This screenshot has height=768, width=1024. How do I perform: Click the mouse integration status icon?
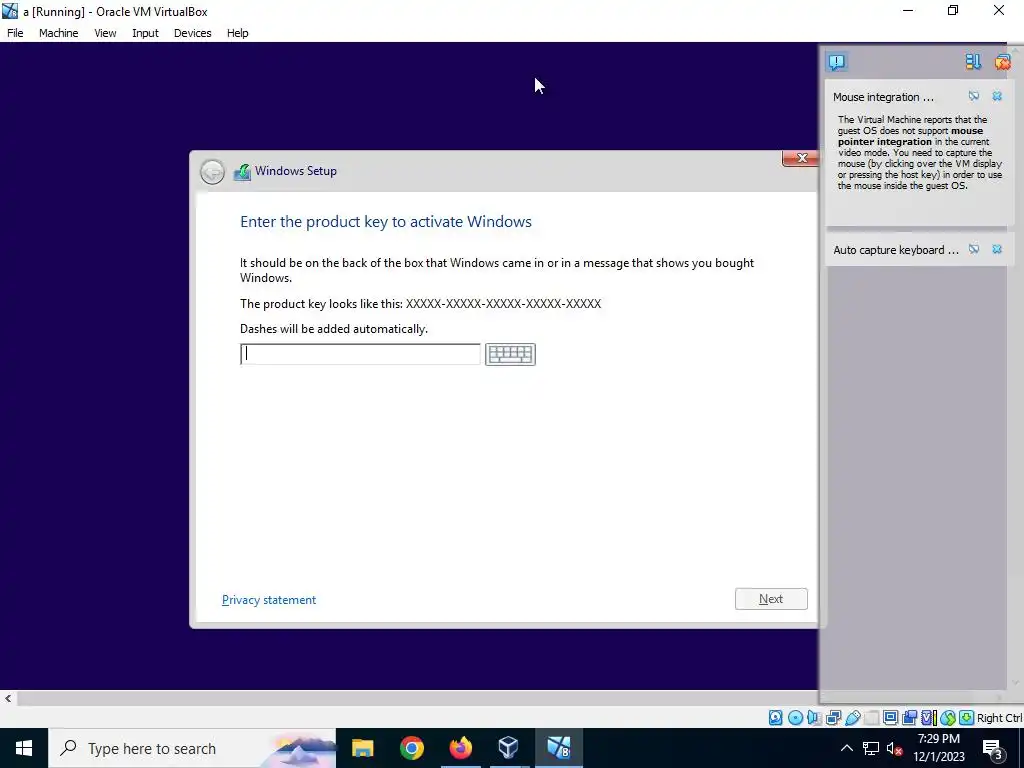[x=948, y=718]
